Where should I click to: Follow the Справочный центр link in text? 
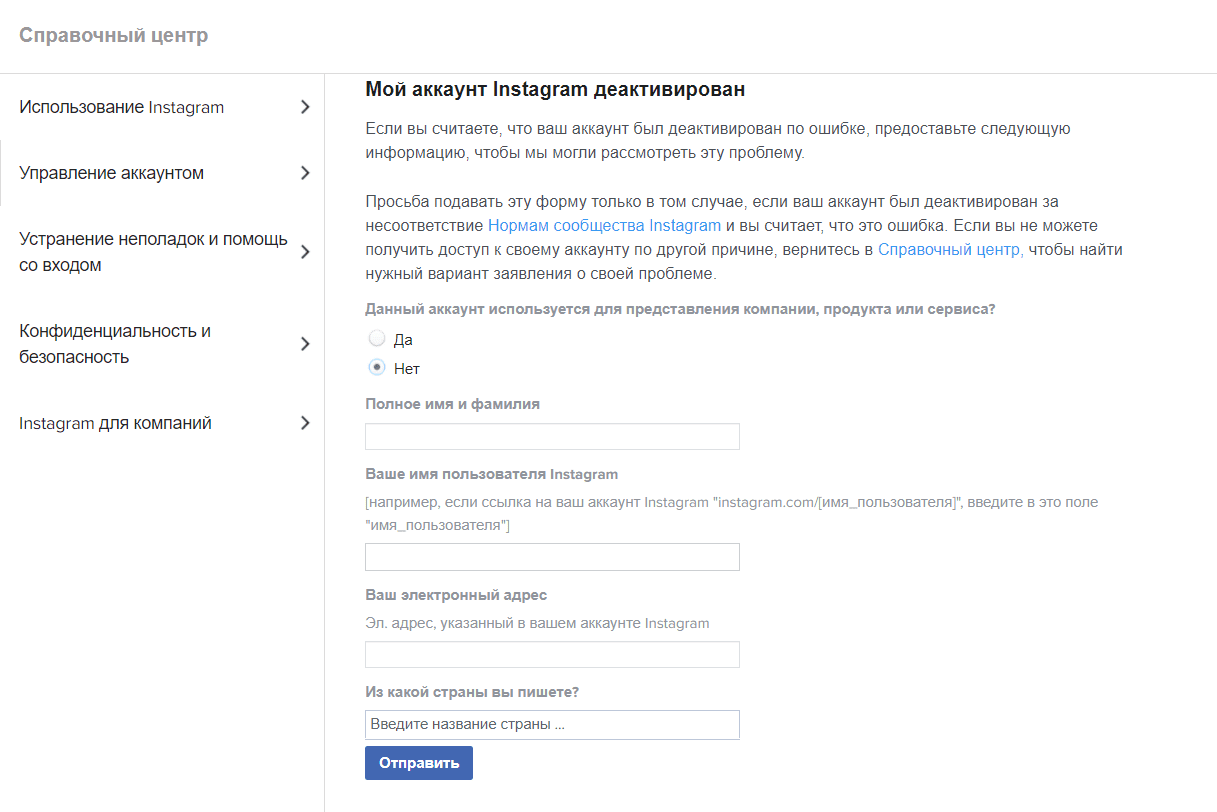tap(951, 249)
